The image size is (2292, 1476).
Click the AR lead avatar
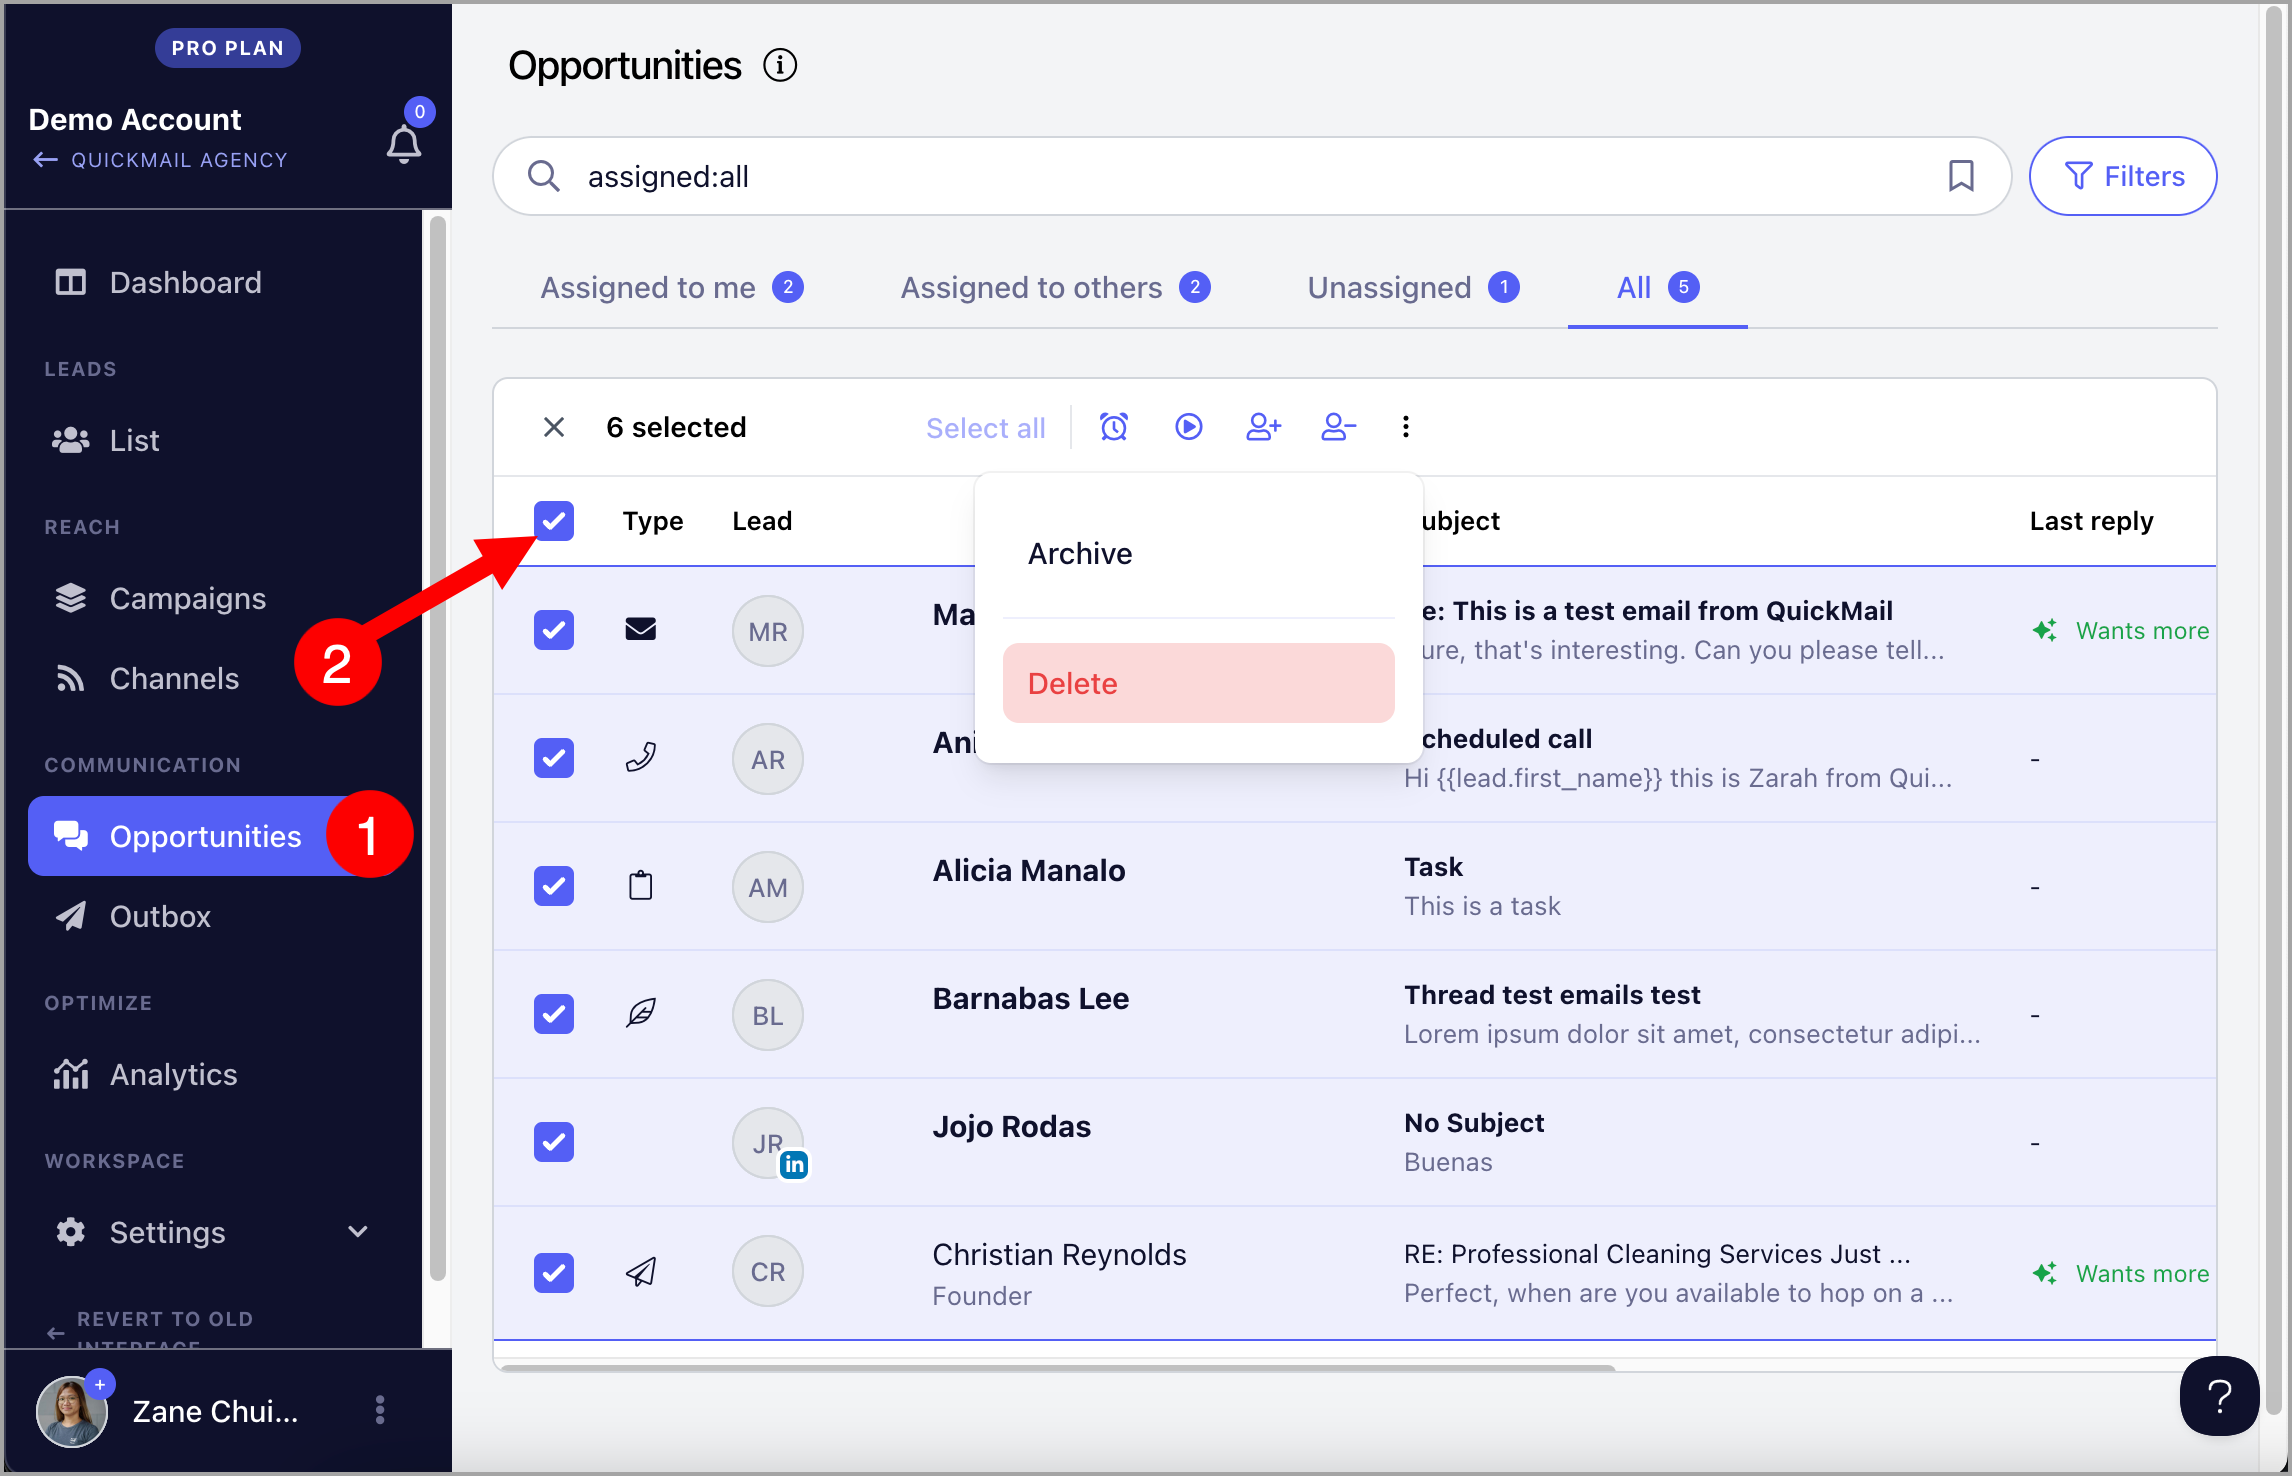pyautogui.click(x=768, y=759)
